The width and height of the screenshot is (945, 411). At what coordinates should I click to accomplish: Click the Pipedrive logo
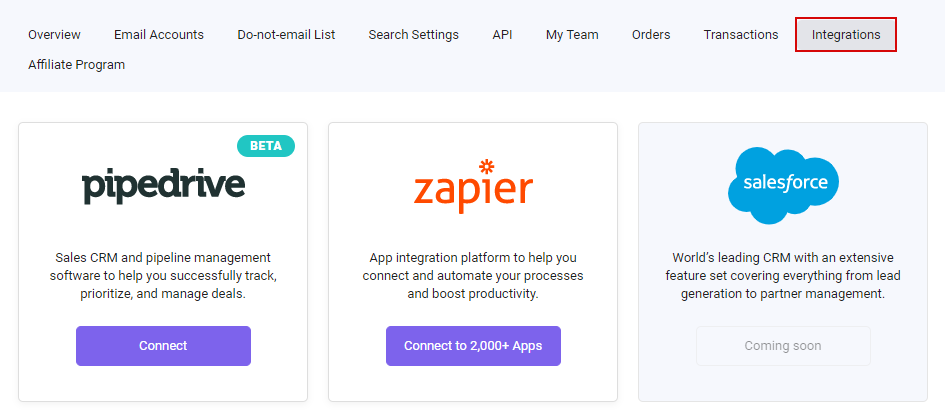coord(163,187)
